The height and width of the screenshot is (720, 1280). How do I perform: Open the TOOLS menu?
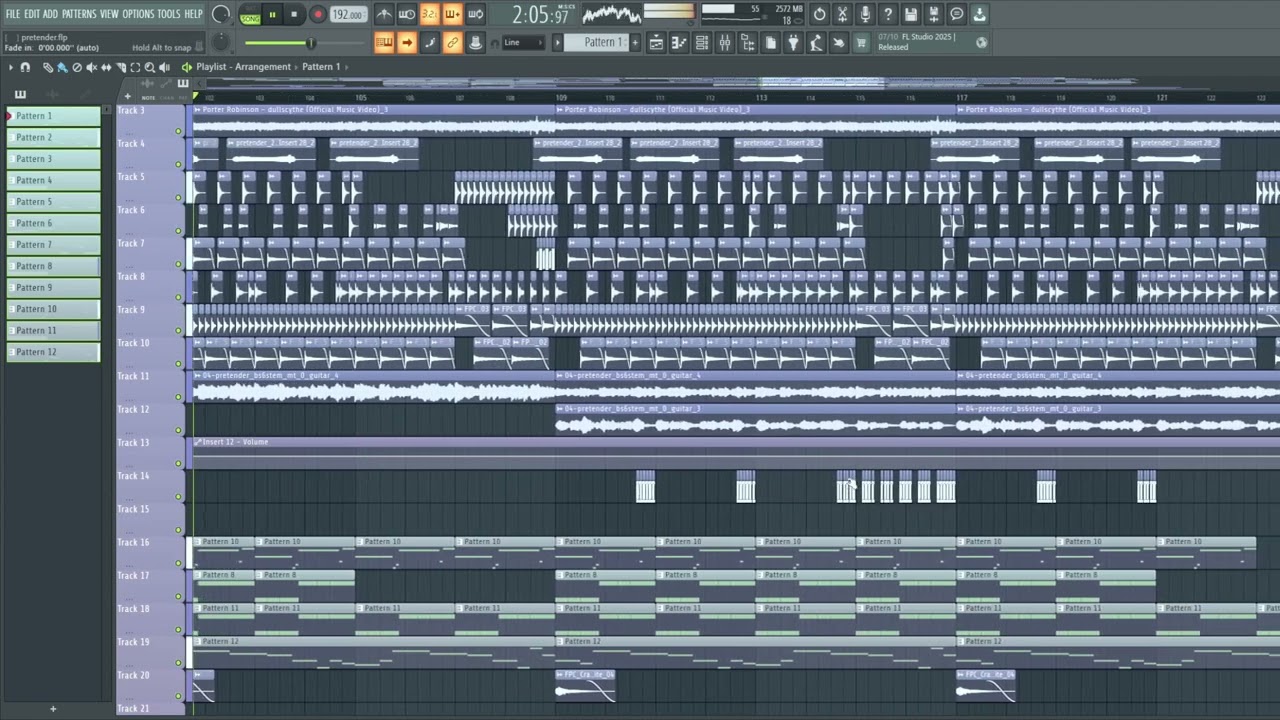tap(168, 14)
